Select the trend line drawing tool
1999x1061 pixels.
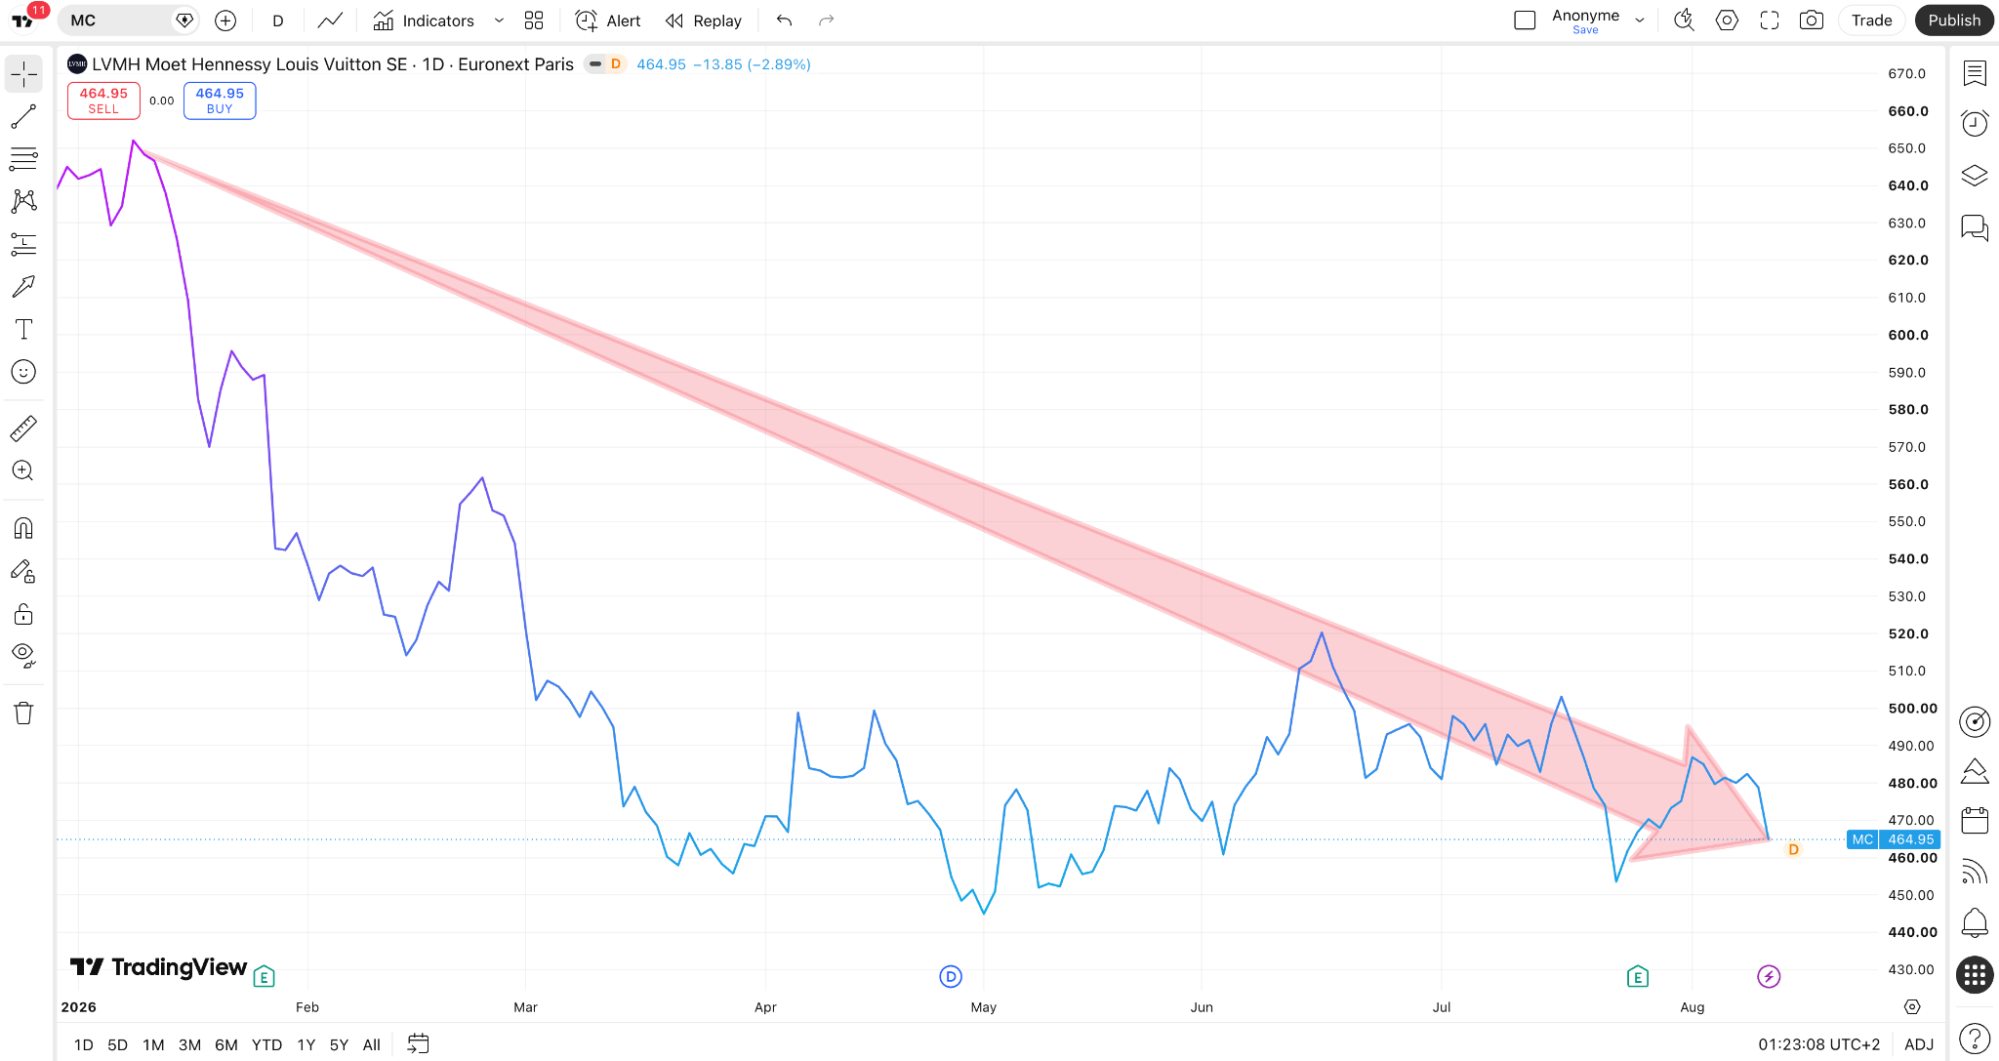tap(24, 117)
